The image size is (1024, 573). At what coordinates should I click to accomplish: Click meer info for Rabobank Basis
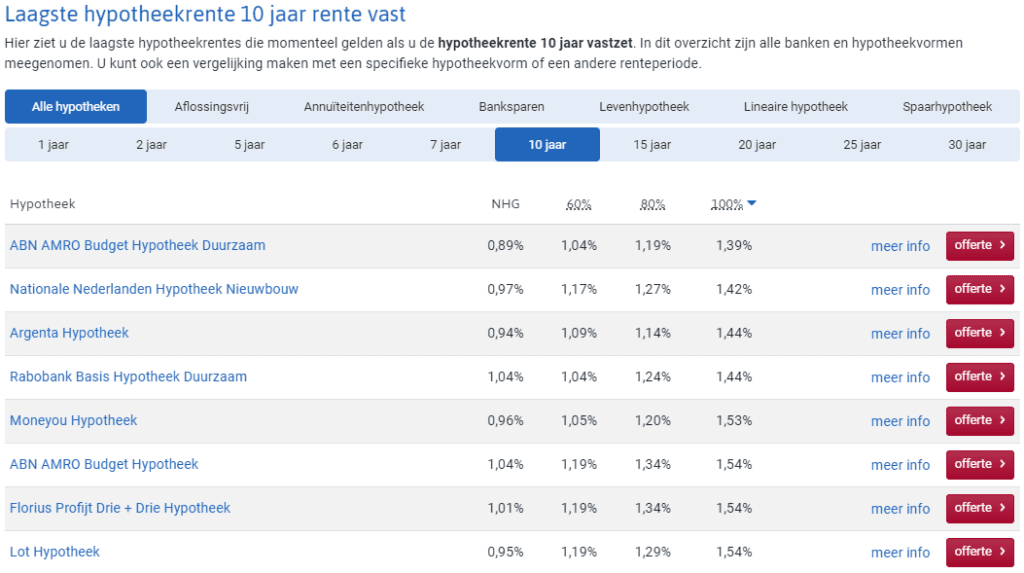pyautogui.click(x=900, y=378)
